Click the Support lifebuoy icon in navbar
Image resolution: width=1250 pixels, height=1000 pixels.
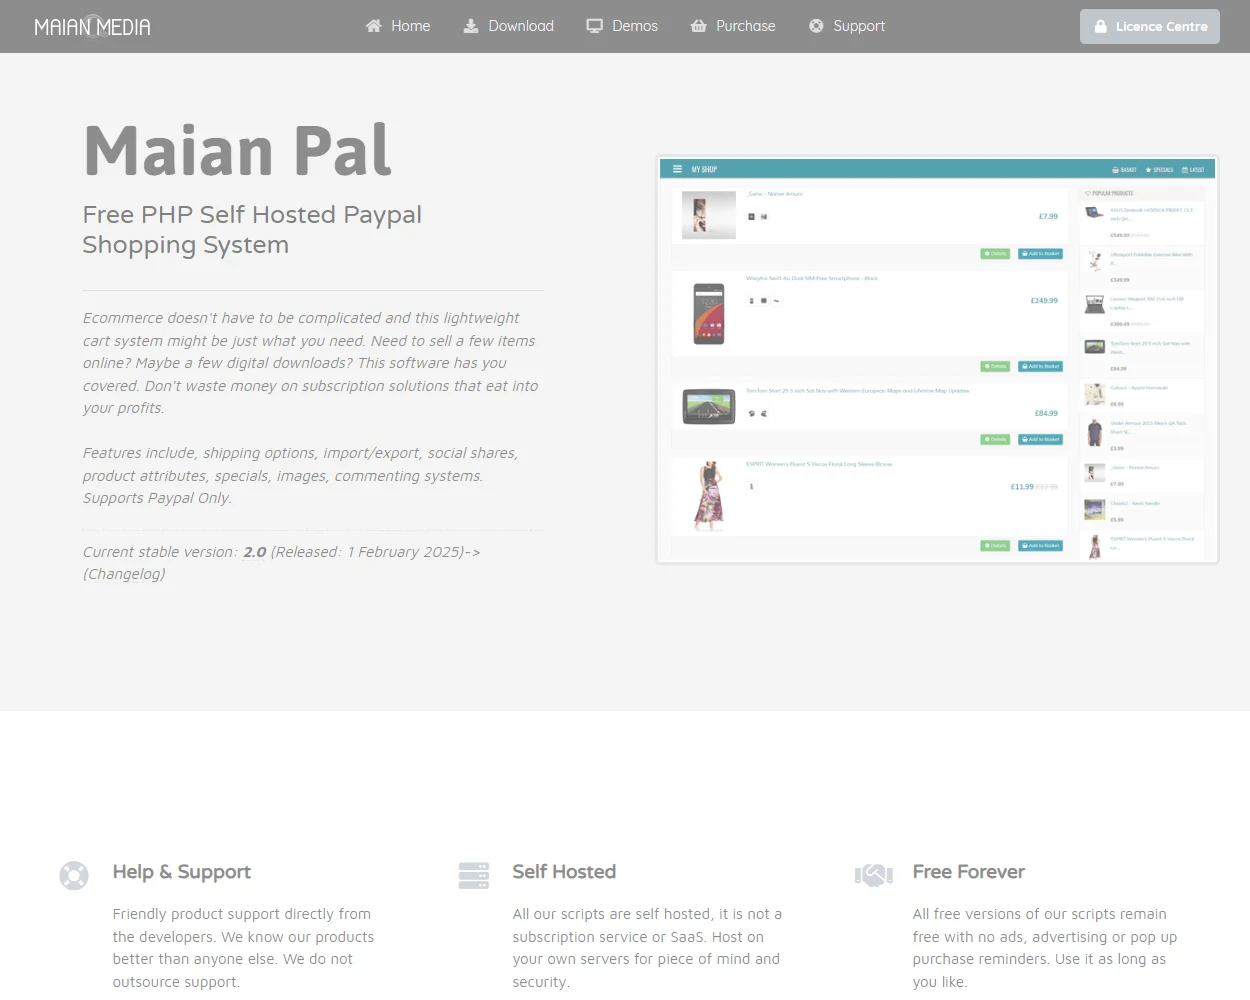tap(816, 26)
